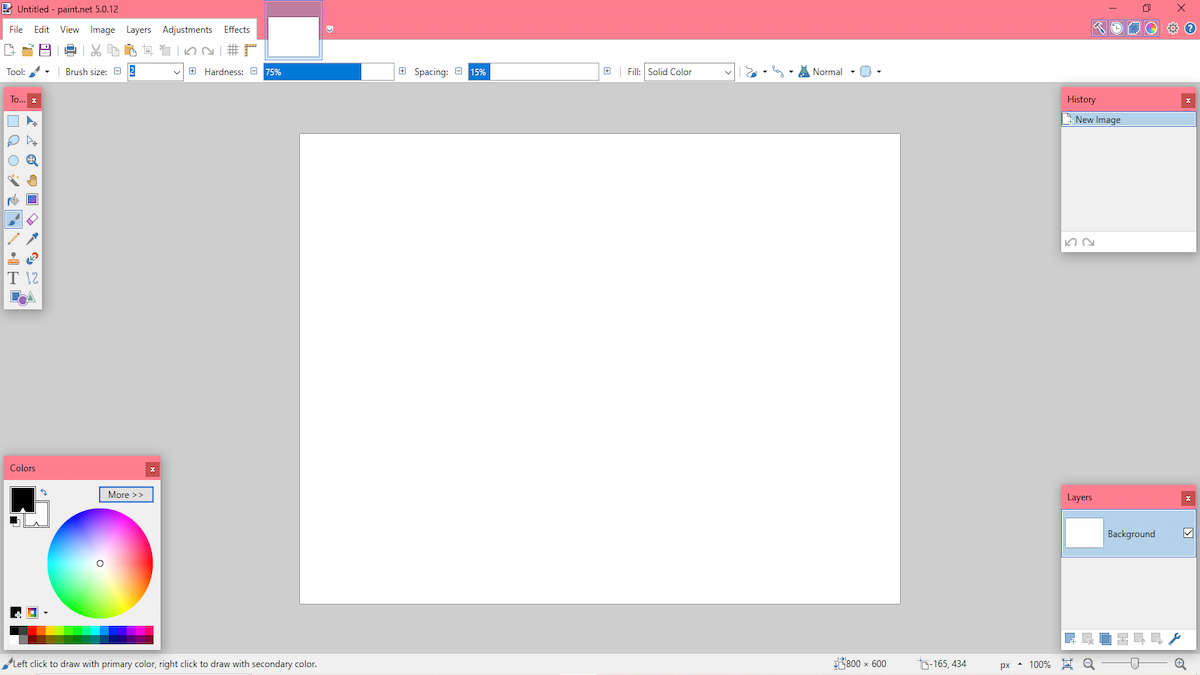Choose the Eraser tool
The image size is (1200, 675).
(x=32, y=219)
